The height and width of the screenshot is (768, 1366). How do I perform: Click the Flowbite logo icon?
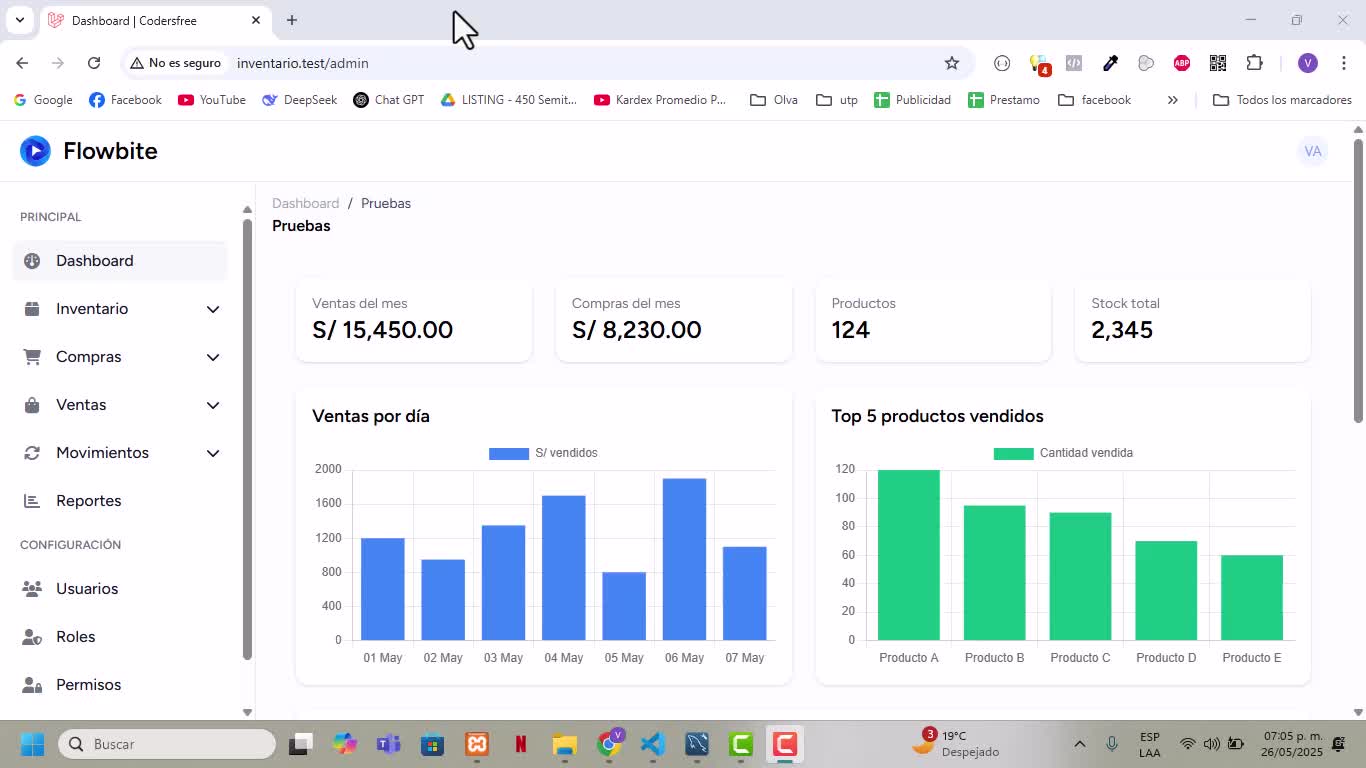35,151
